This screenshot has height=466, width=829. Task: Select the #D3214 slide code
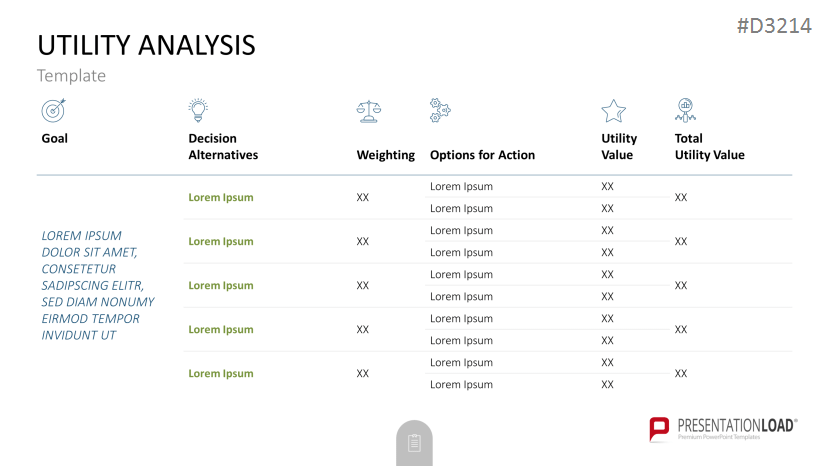pos(774,26)
